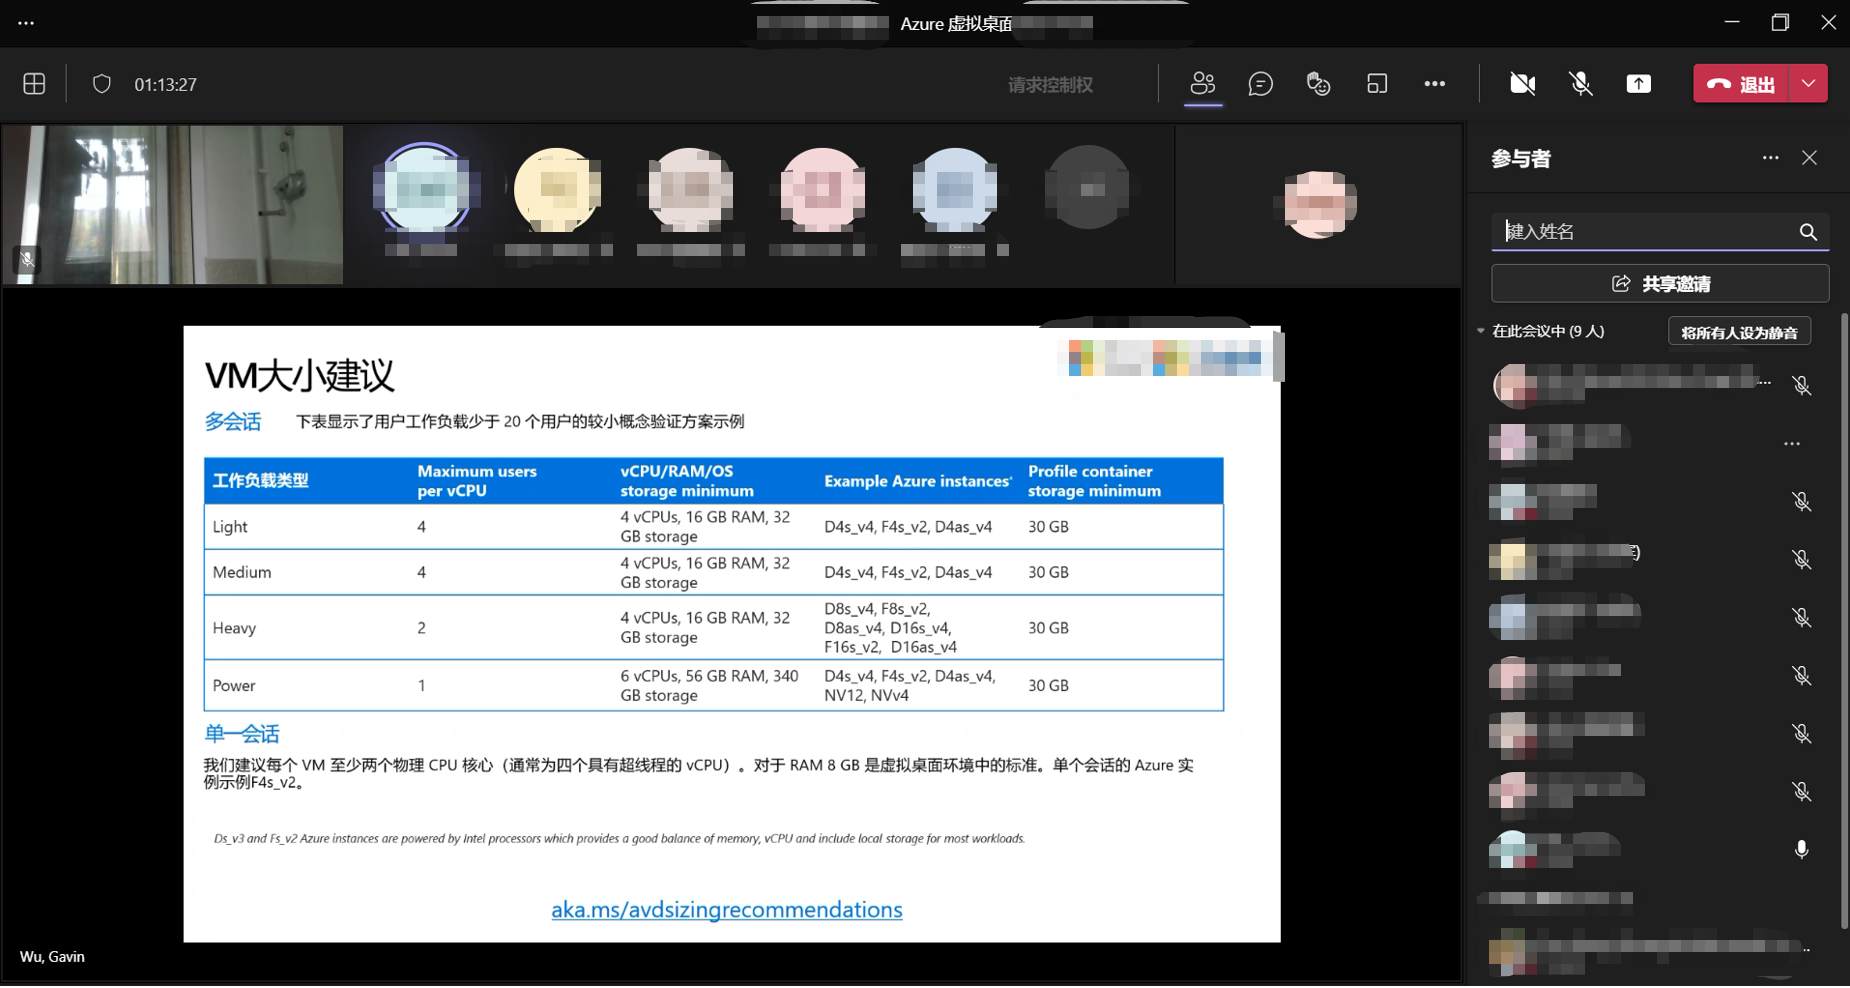This screenshot has height=988, width=1850.
Task: Toggle the participants panel icon
Action: tap(1203, 84)
